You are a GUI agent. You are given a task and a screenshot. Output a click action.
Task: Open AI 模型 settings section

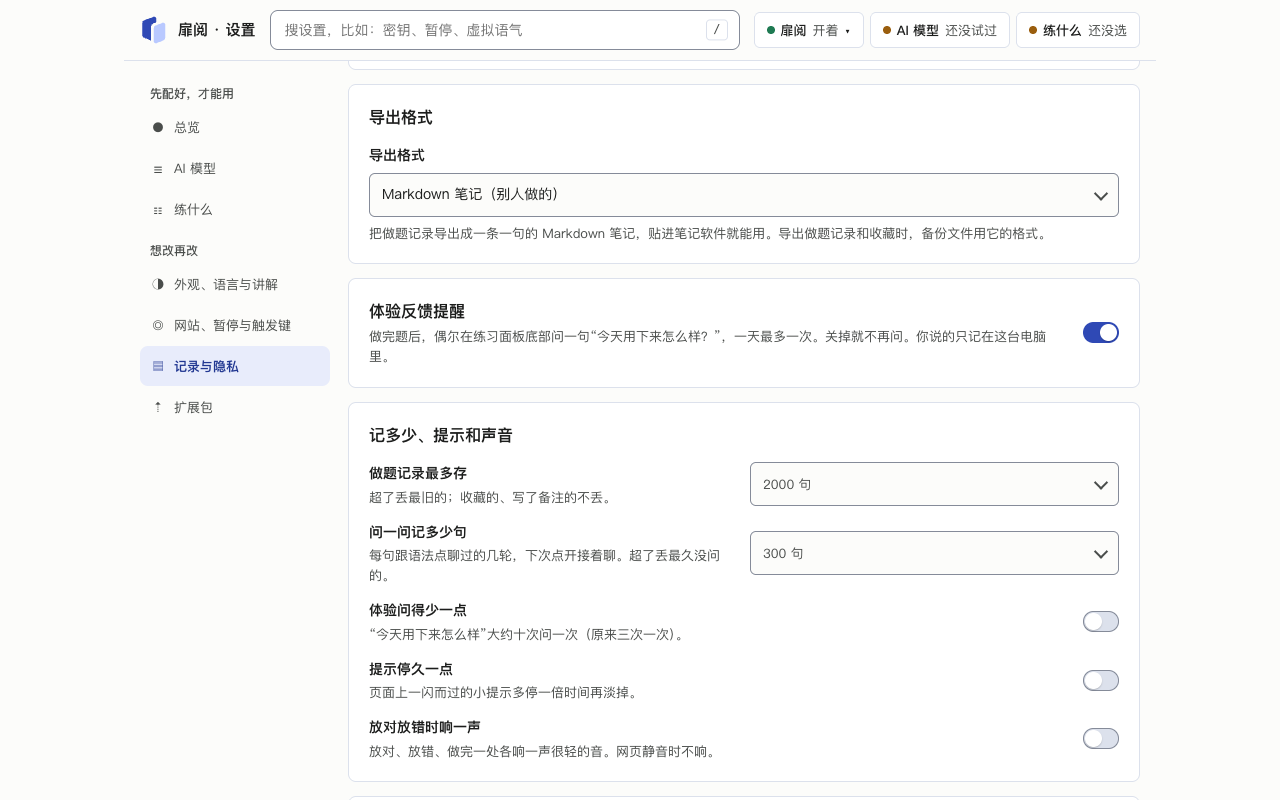[x=235, y=169]
